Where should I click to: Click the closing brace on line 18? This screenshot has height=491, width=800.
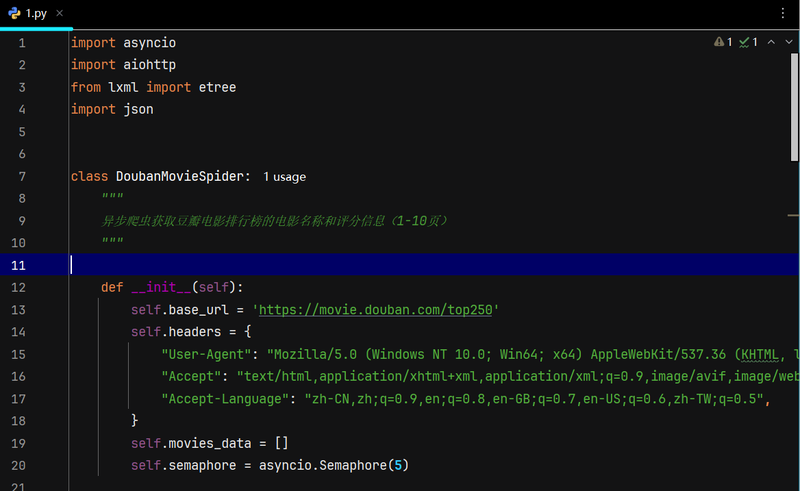coord(135,421)
